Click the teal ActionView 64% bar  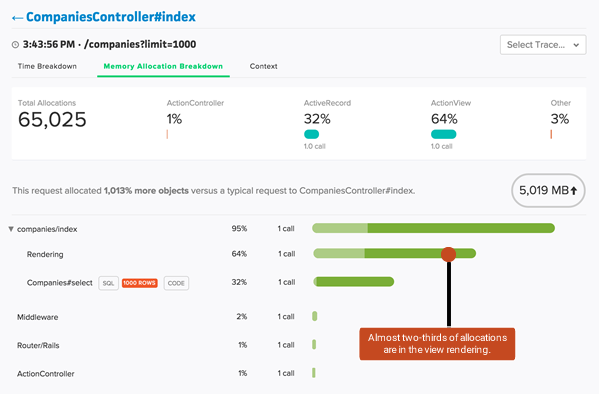pyautogui.click(x=443, y=134)
